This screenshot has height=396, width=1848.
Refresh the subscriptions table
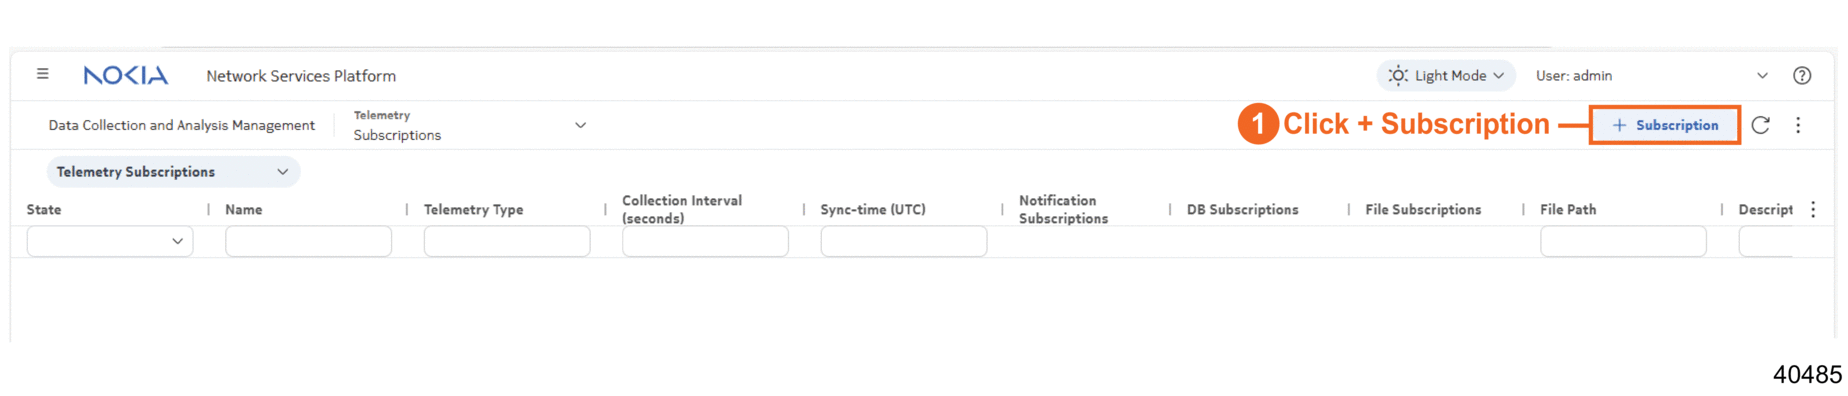(1761, 125)
